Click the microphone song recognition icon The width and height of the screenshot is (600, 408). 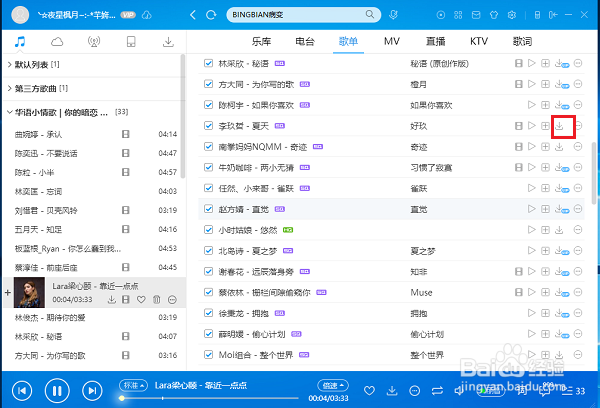click(x=393, y=15)
